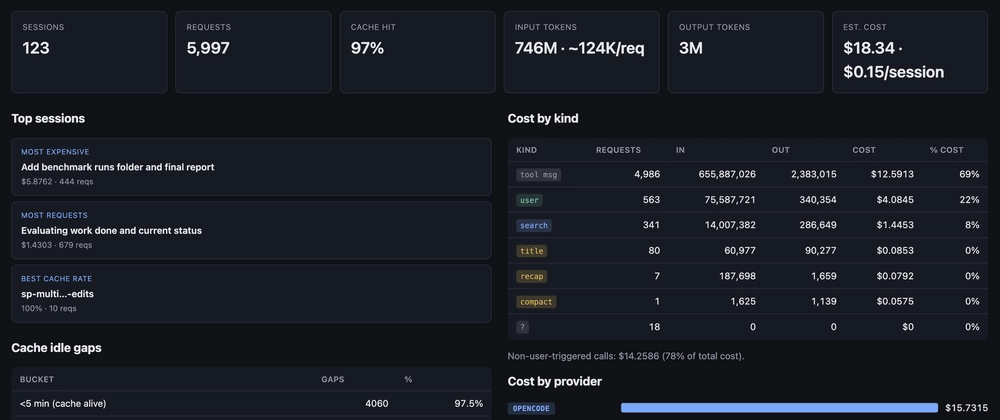Select the Requests card showing 5,997
The height and width of the screenshot is (420, 1000).
(253, 52)
